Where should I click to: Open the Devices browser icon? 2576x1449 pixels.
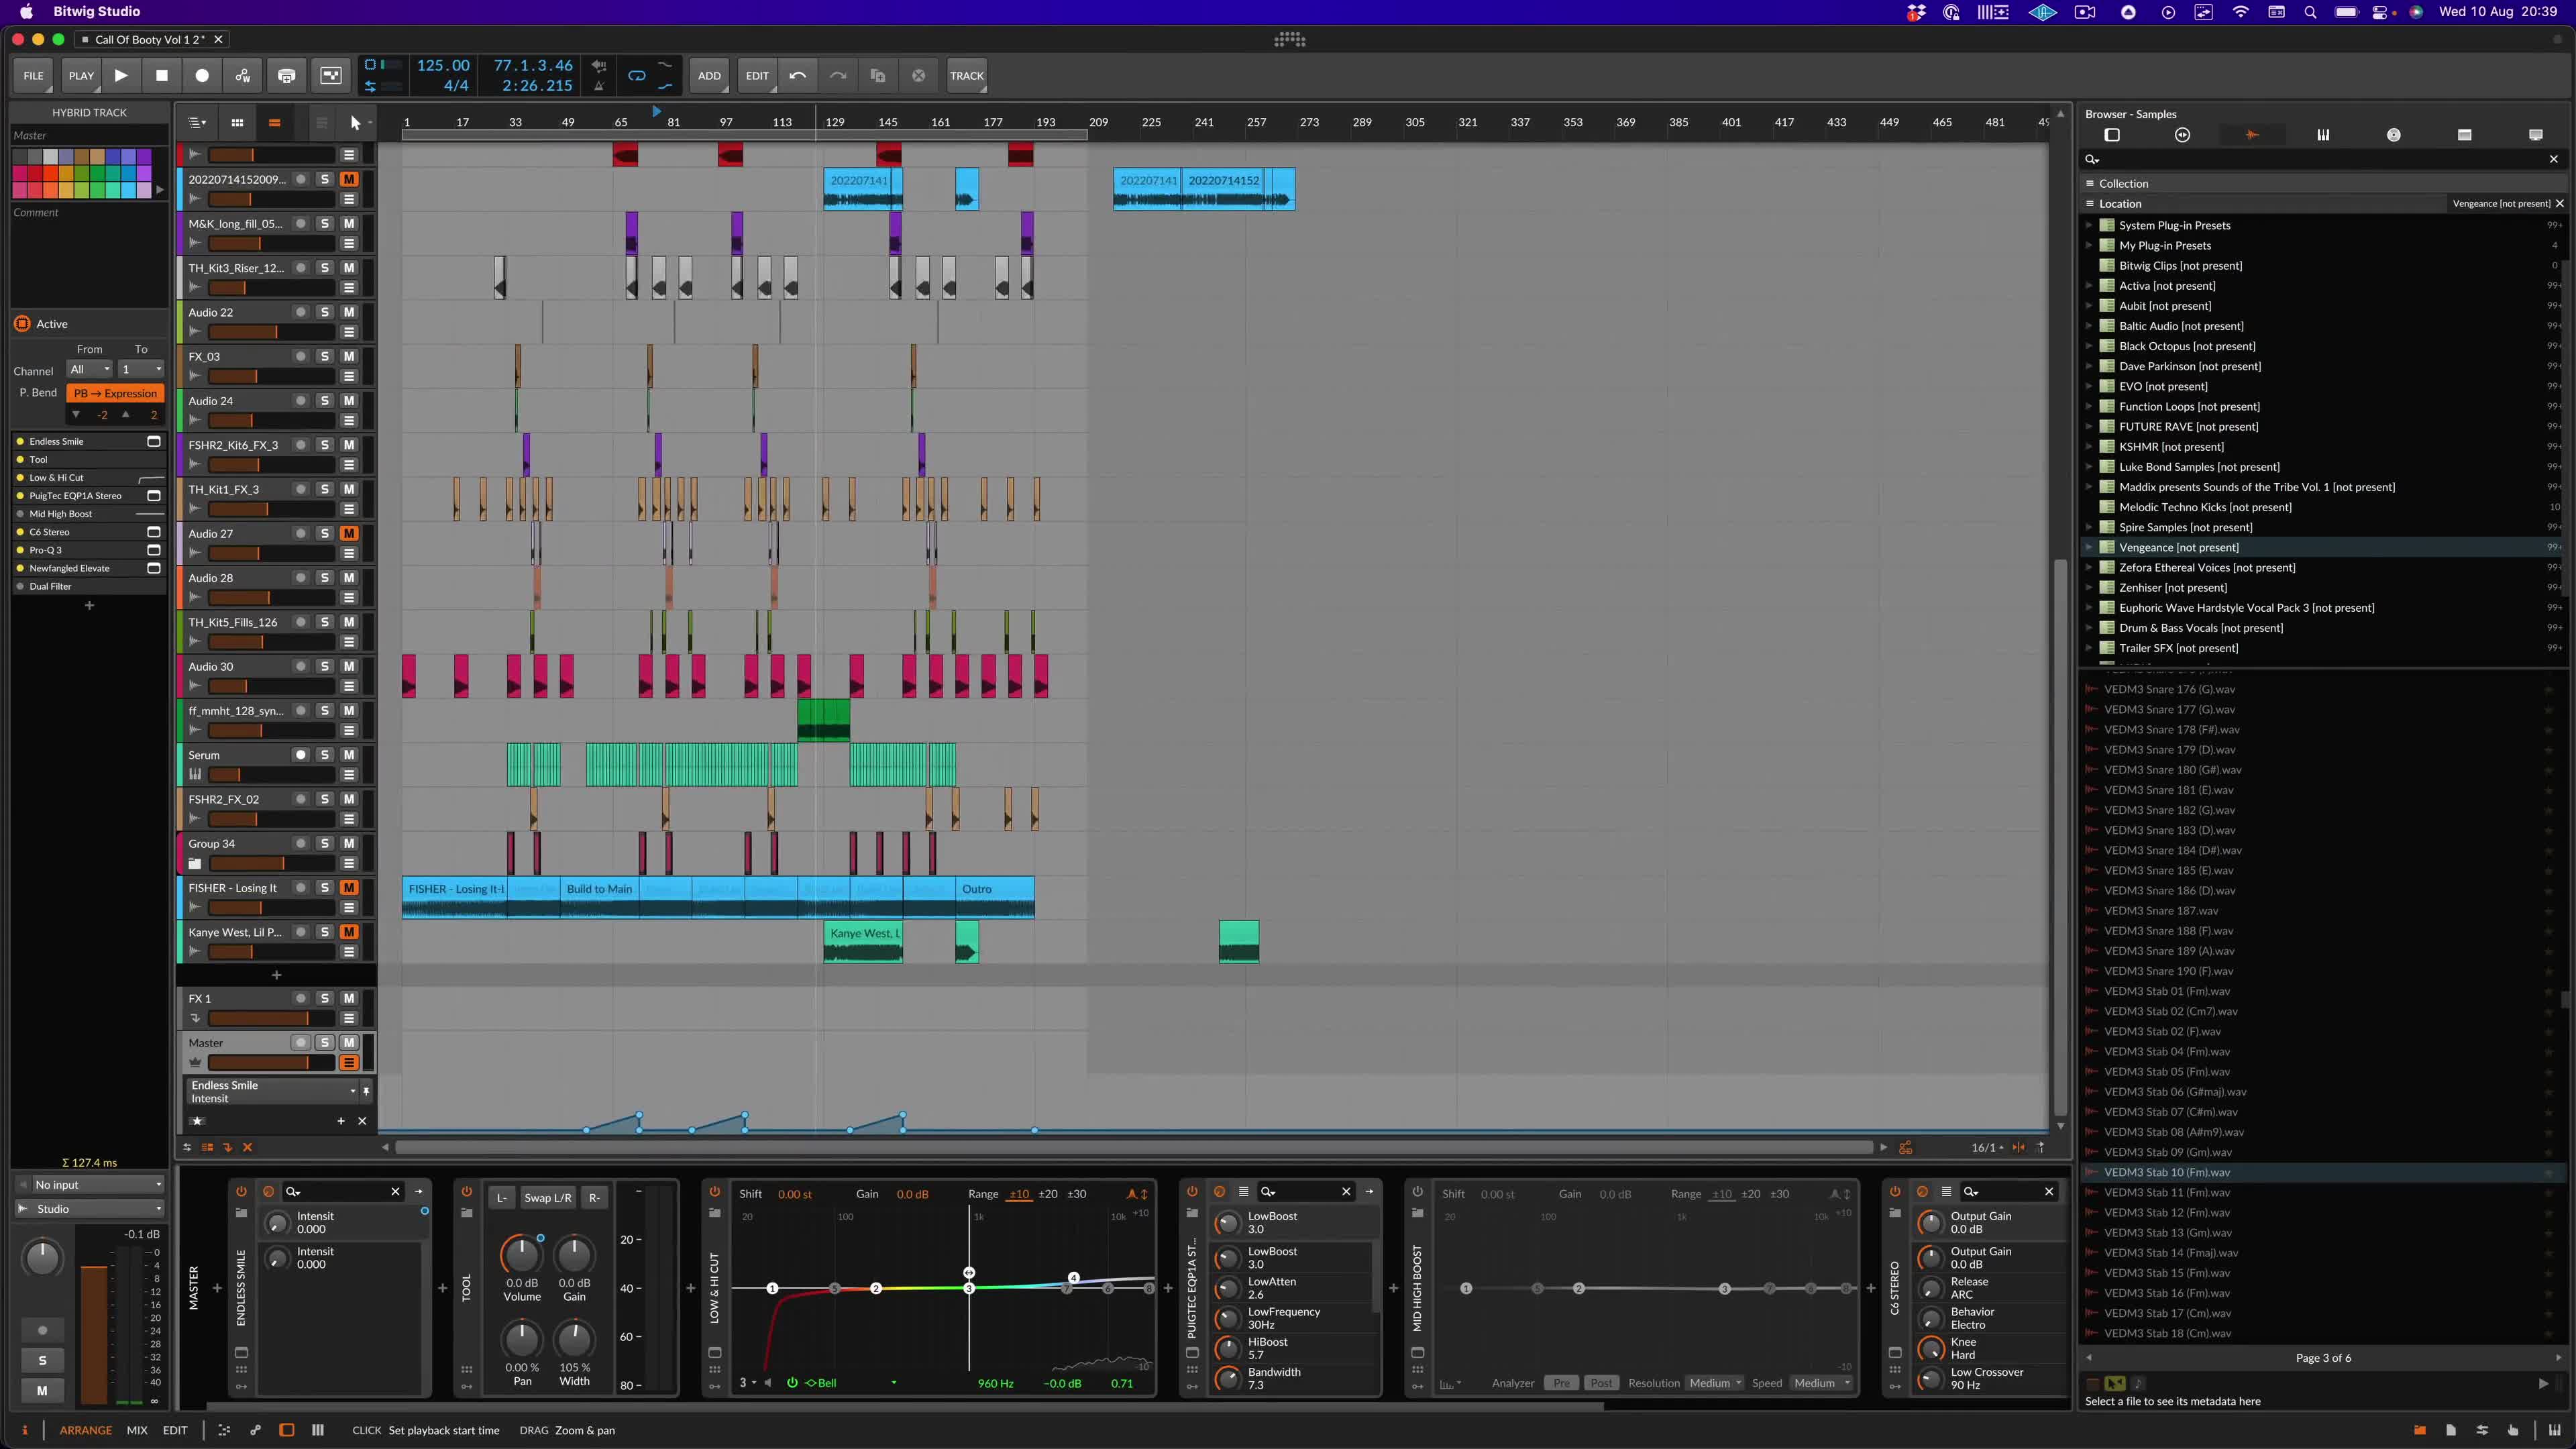2112,135
